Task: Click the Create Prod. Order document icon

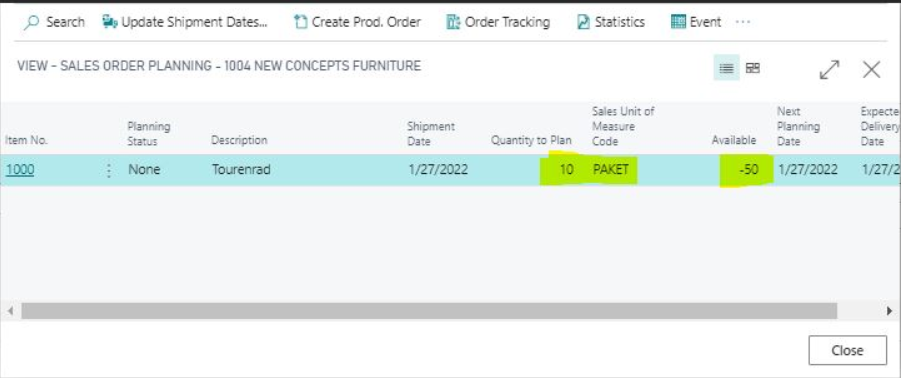Action: point(300,22)
